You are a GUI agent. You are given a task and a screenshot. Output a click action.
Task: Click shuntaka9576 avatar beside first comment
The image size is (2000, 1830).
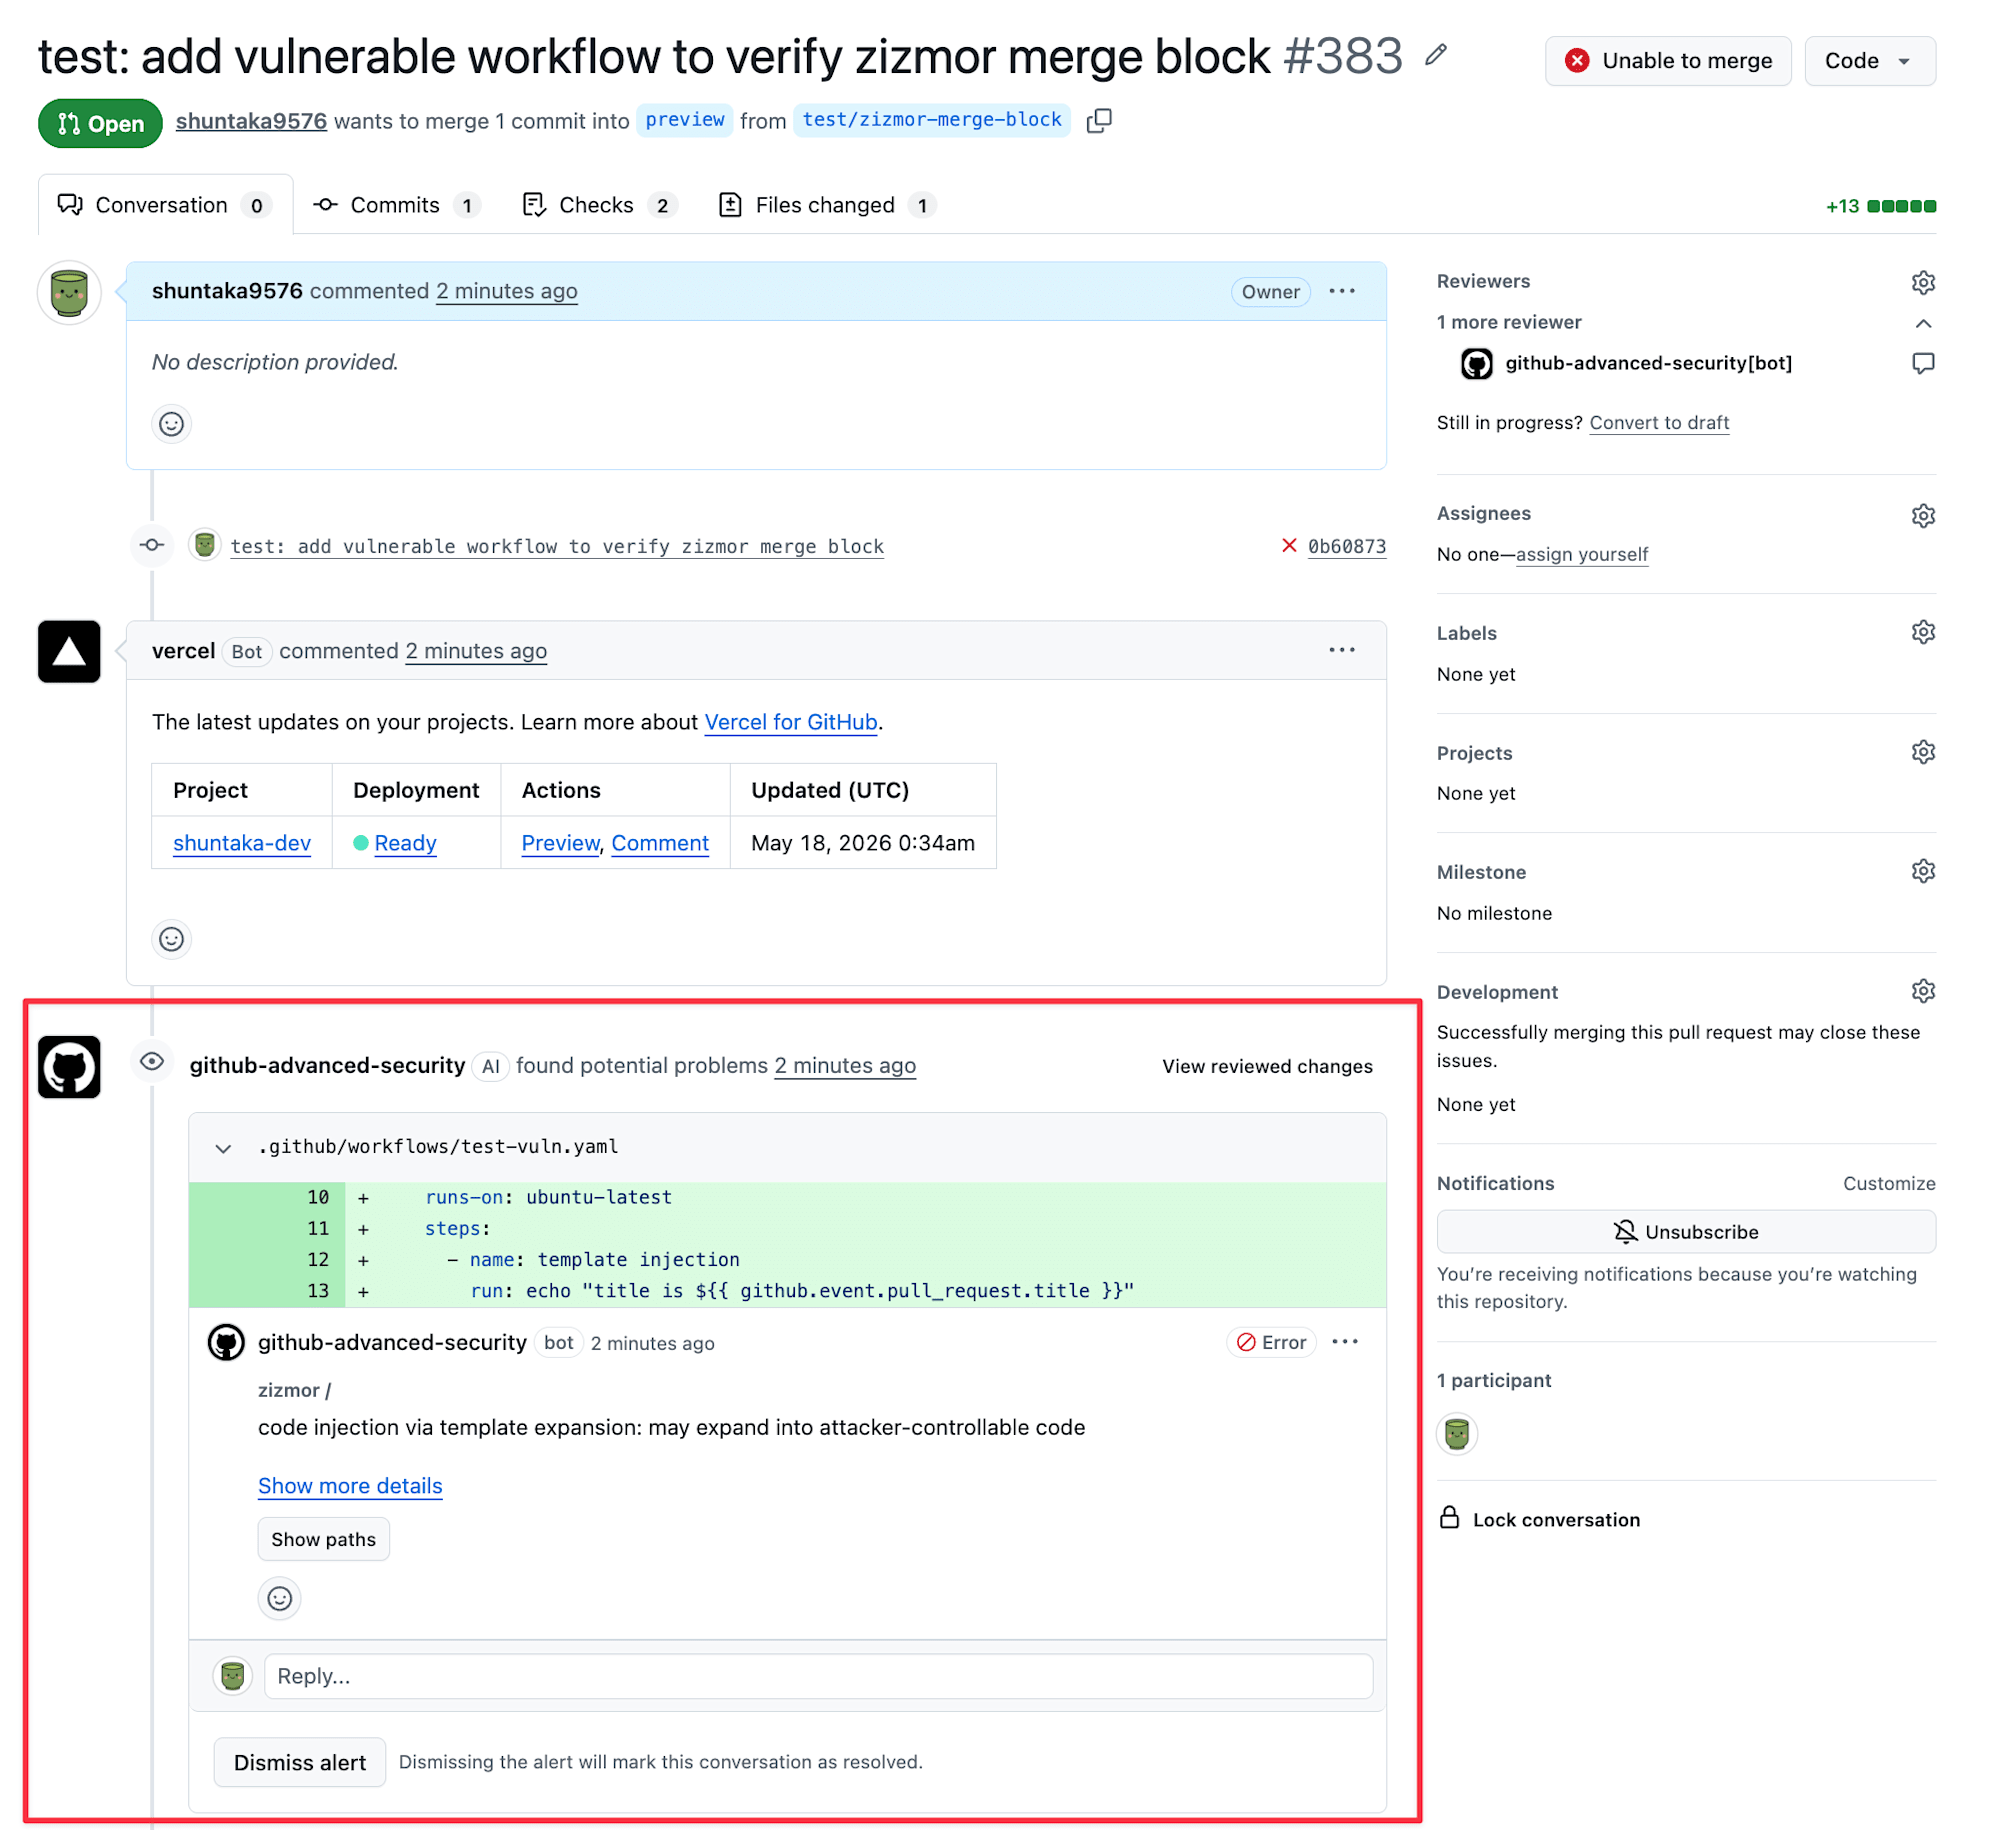(x=69, y=292)
